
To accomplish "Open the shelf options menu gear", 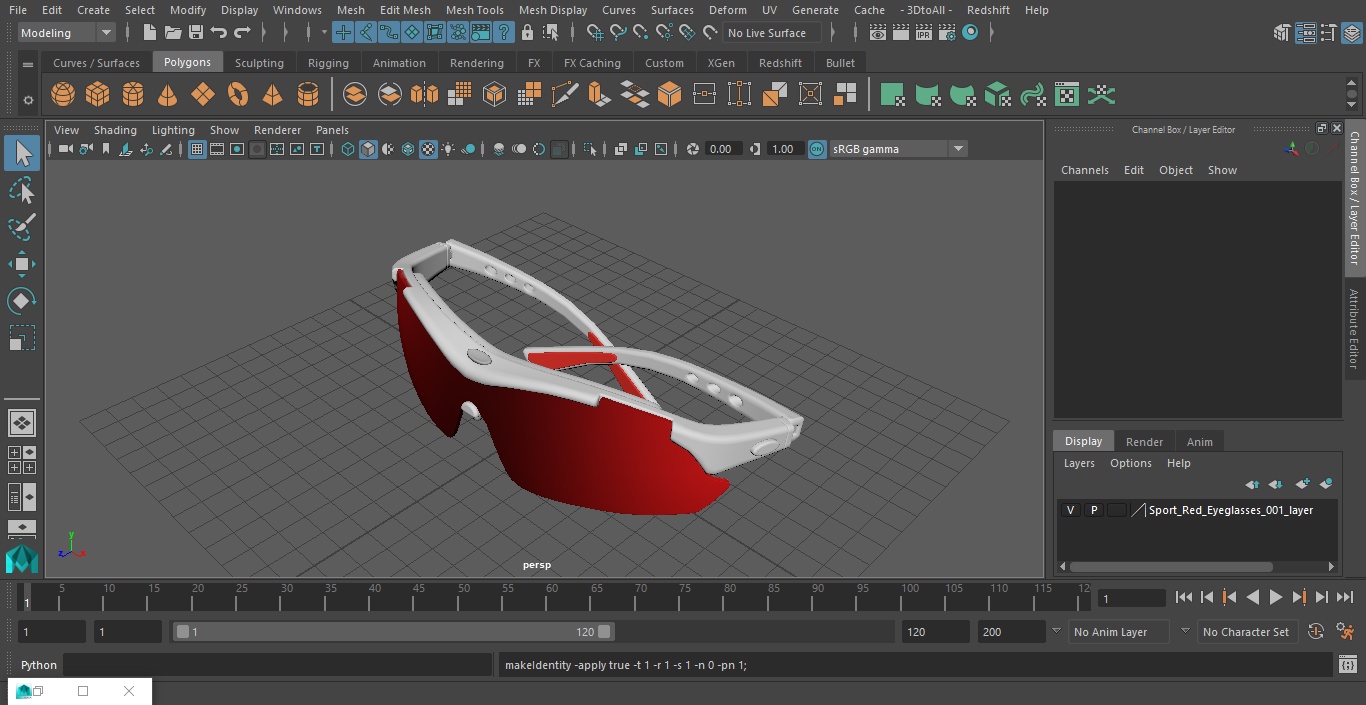I will coord(28,99).
